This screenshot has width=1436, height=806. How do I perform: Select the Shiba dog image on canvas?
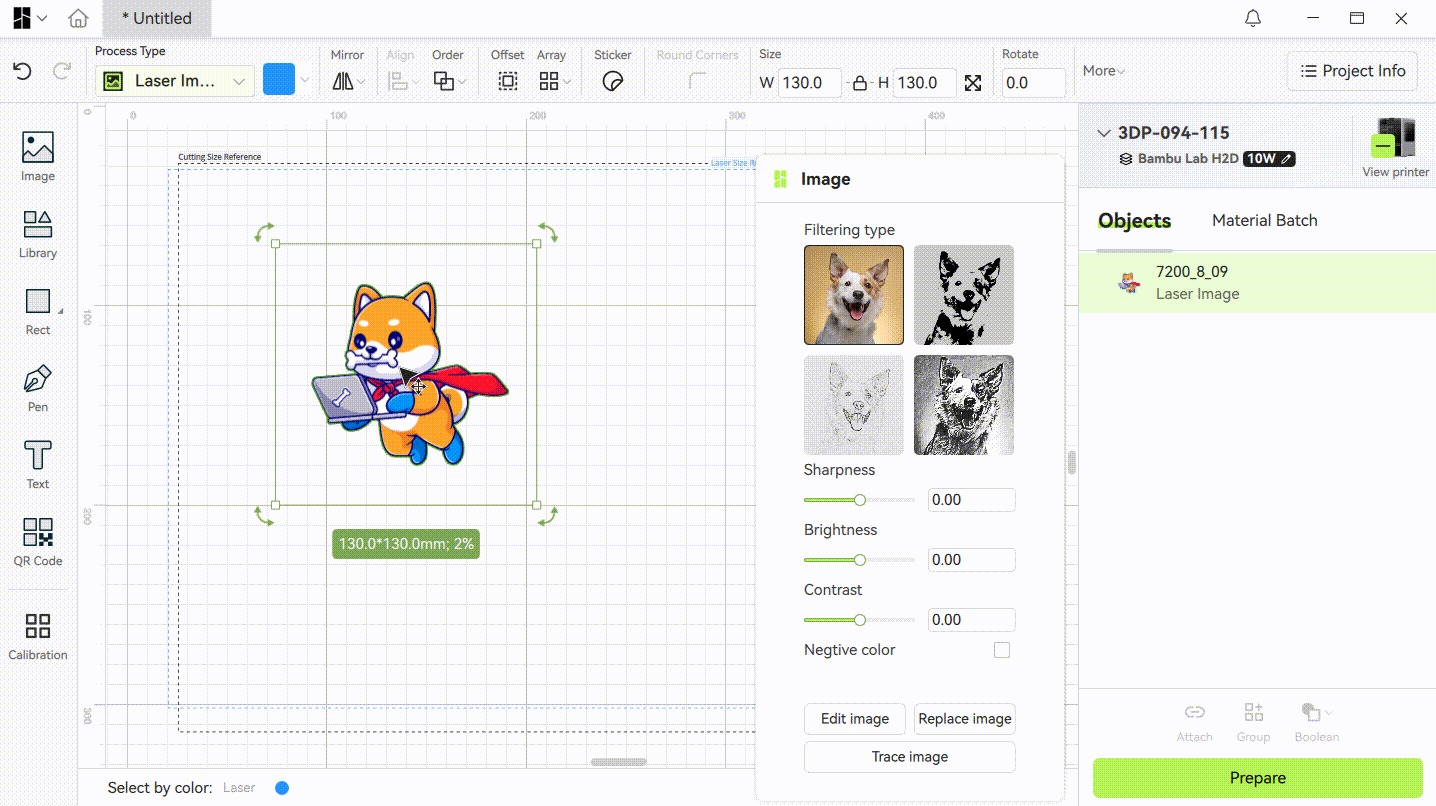(x=409, y=373)
